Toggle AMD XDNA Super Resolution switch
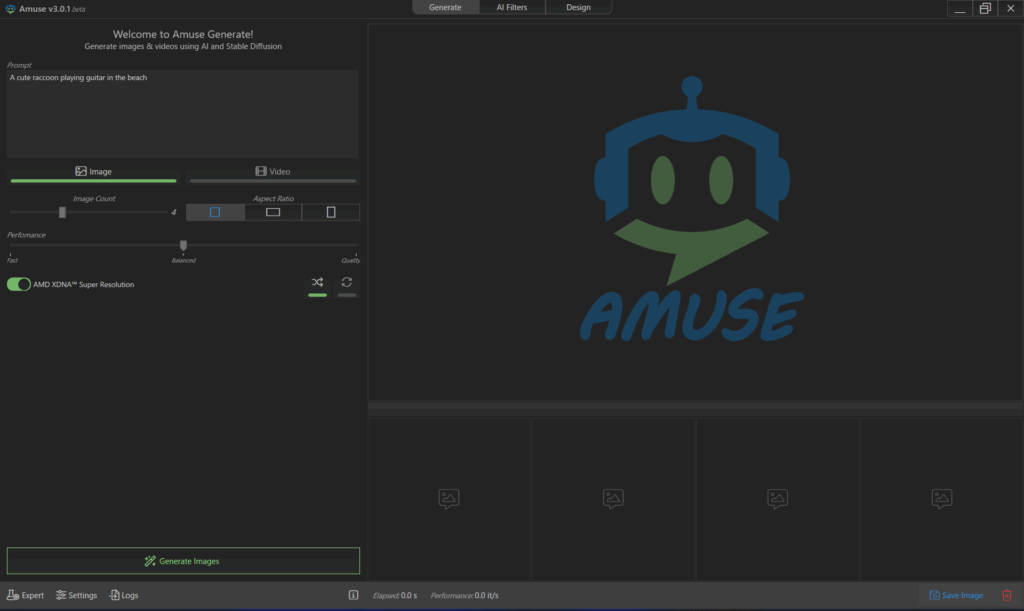The height and width of the screenshot is (611, 1024). click(x=19, y=285)
